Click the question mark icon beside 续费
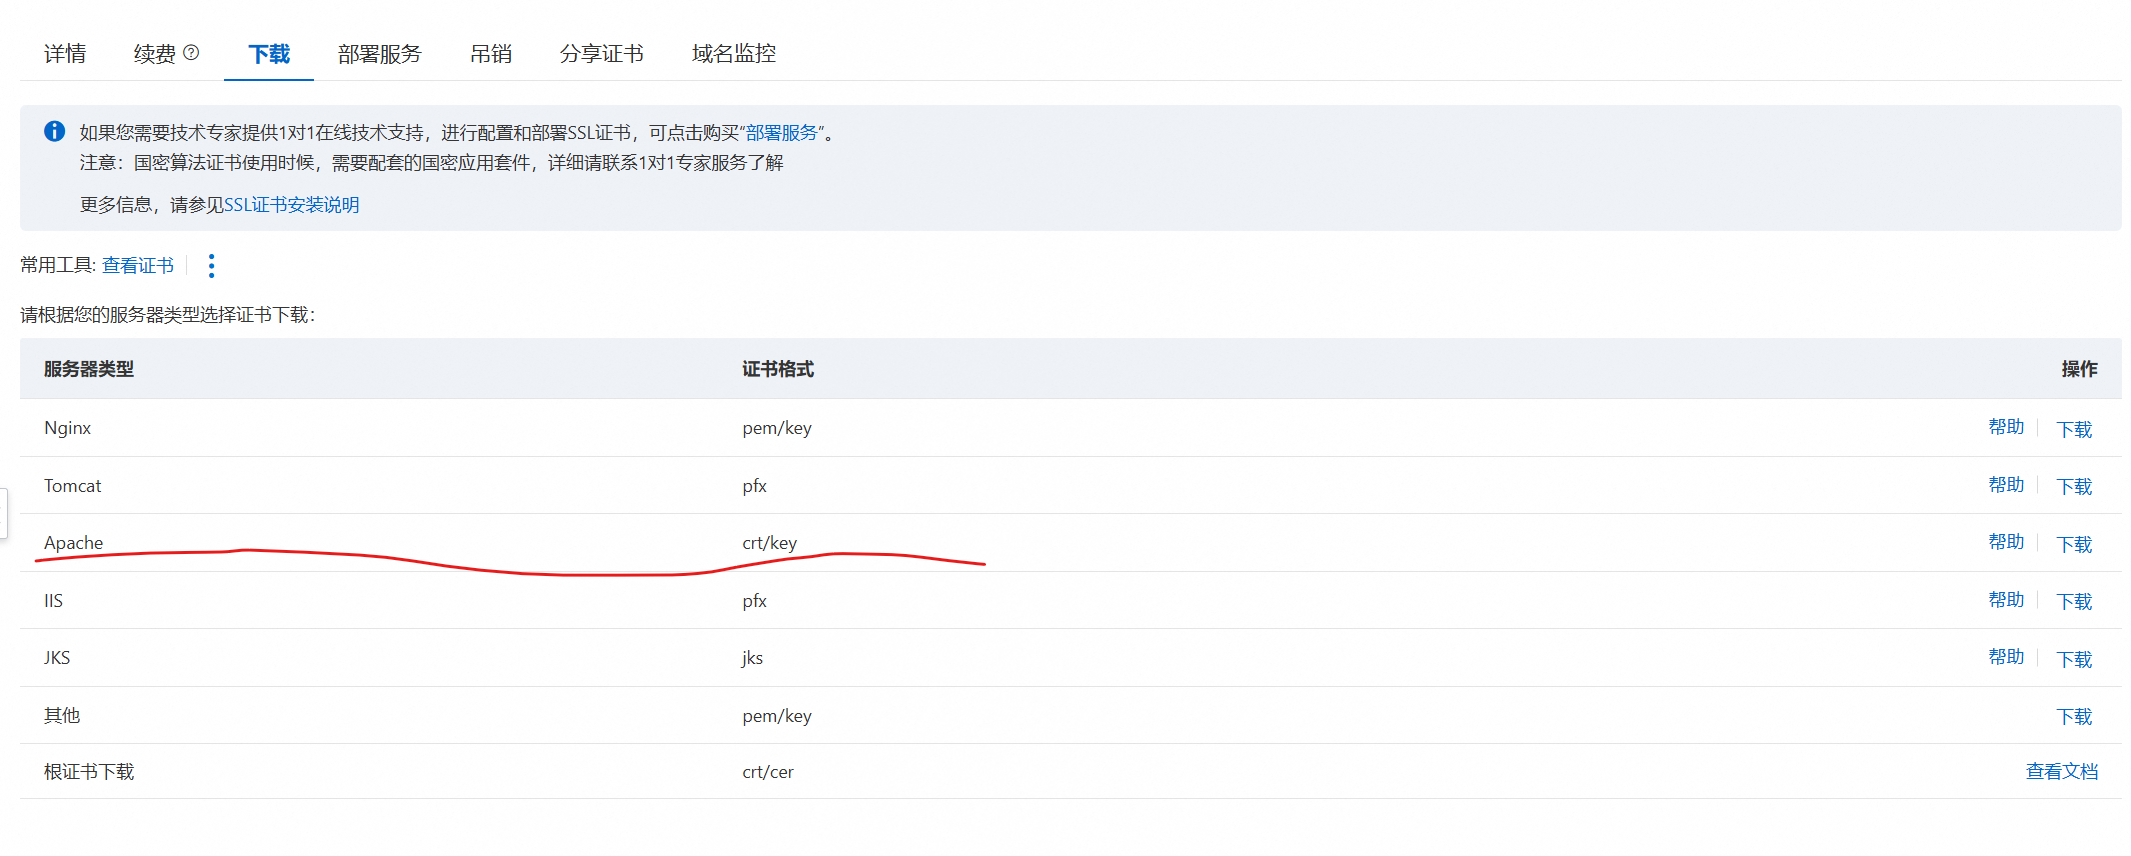Viewport: 2131px width, 856px height. pos(191,53)
